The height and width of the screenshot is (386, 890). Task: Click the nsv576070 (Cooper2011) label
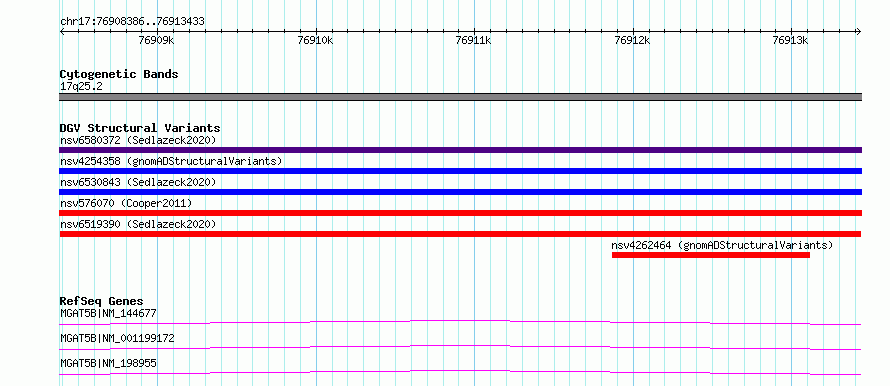(x=126, y=203)
